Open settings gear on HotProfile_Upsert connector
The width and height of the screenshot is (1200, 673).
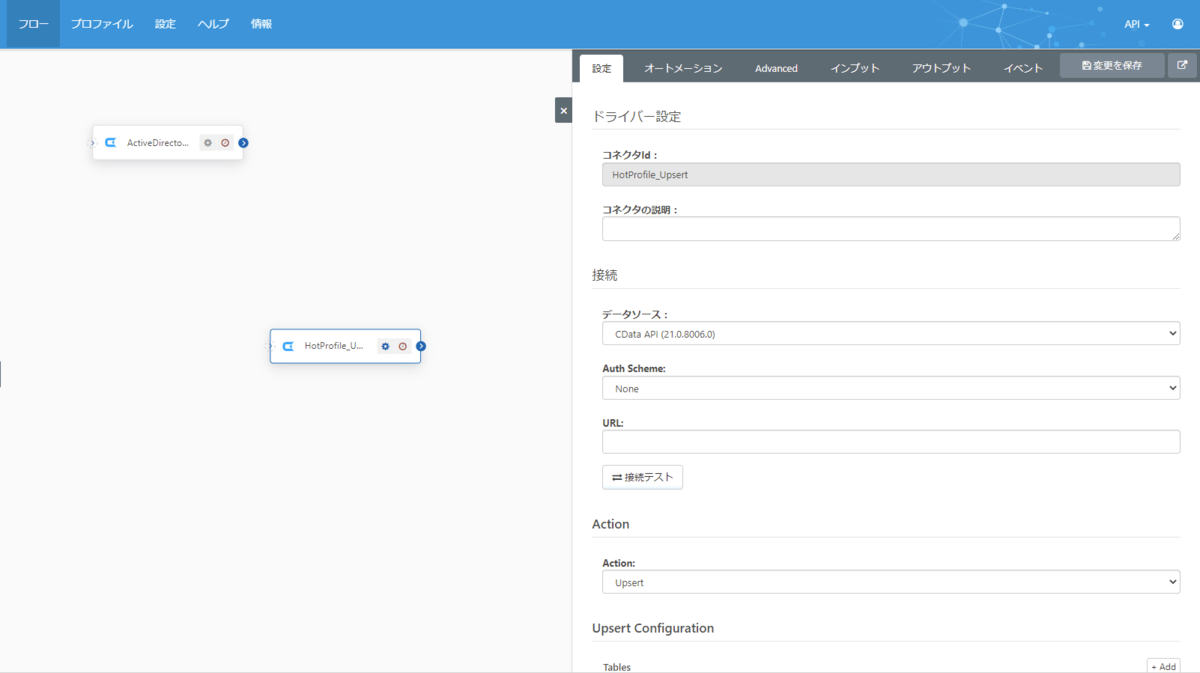[x=385, y=346]
